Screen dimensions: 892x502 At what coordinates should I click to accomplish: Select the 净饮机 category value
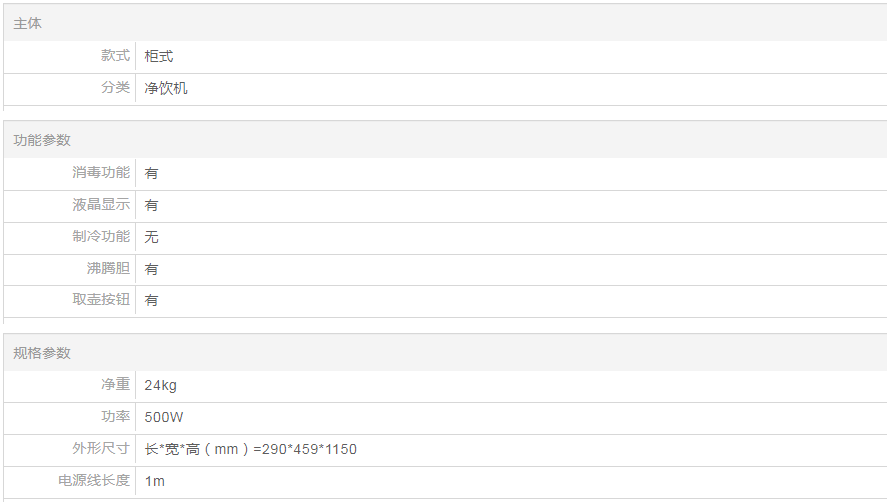[x=166, y=88]
